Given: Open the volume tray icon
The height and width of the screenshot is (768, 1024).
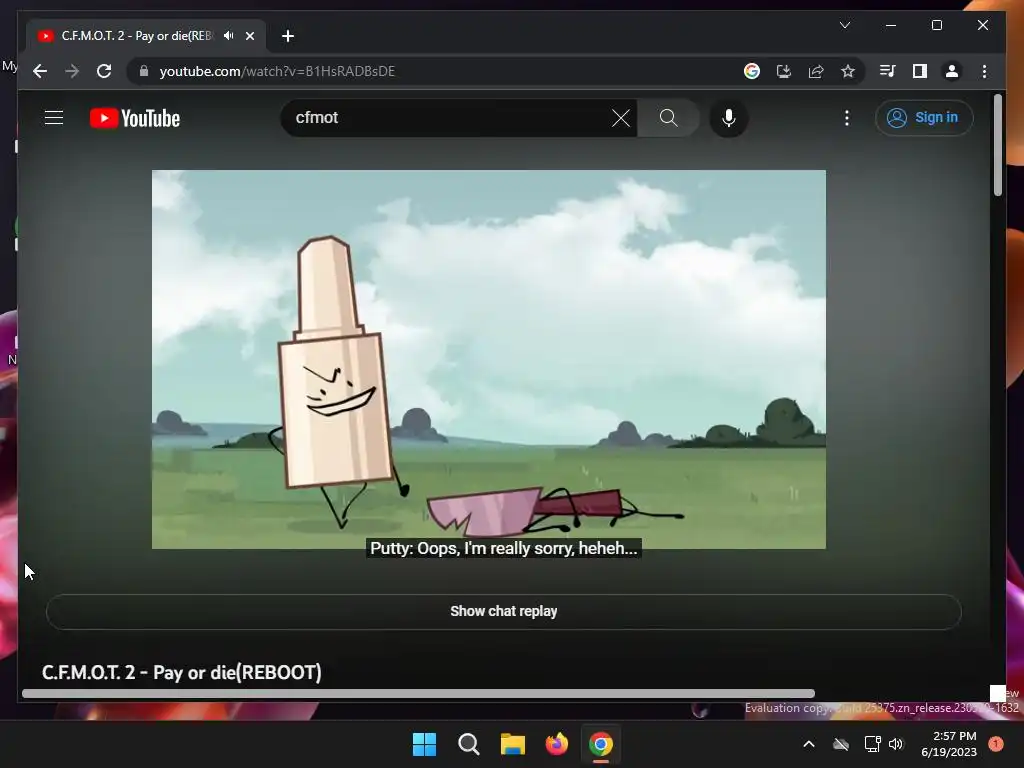Looking at the screenshot, I should (896, 744).
